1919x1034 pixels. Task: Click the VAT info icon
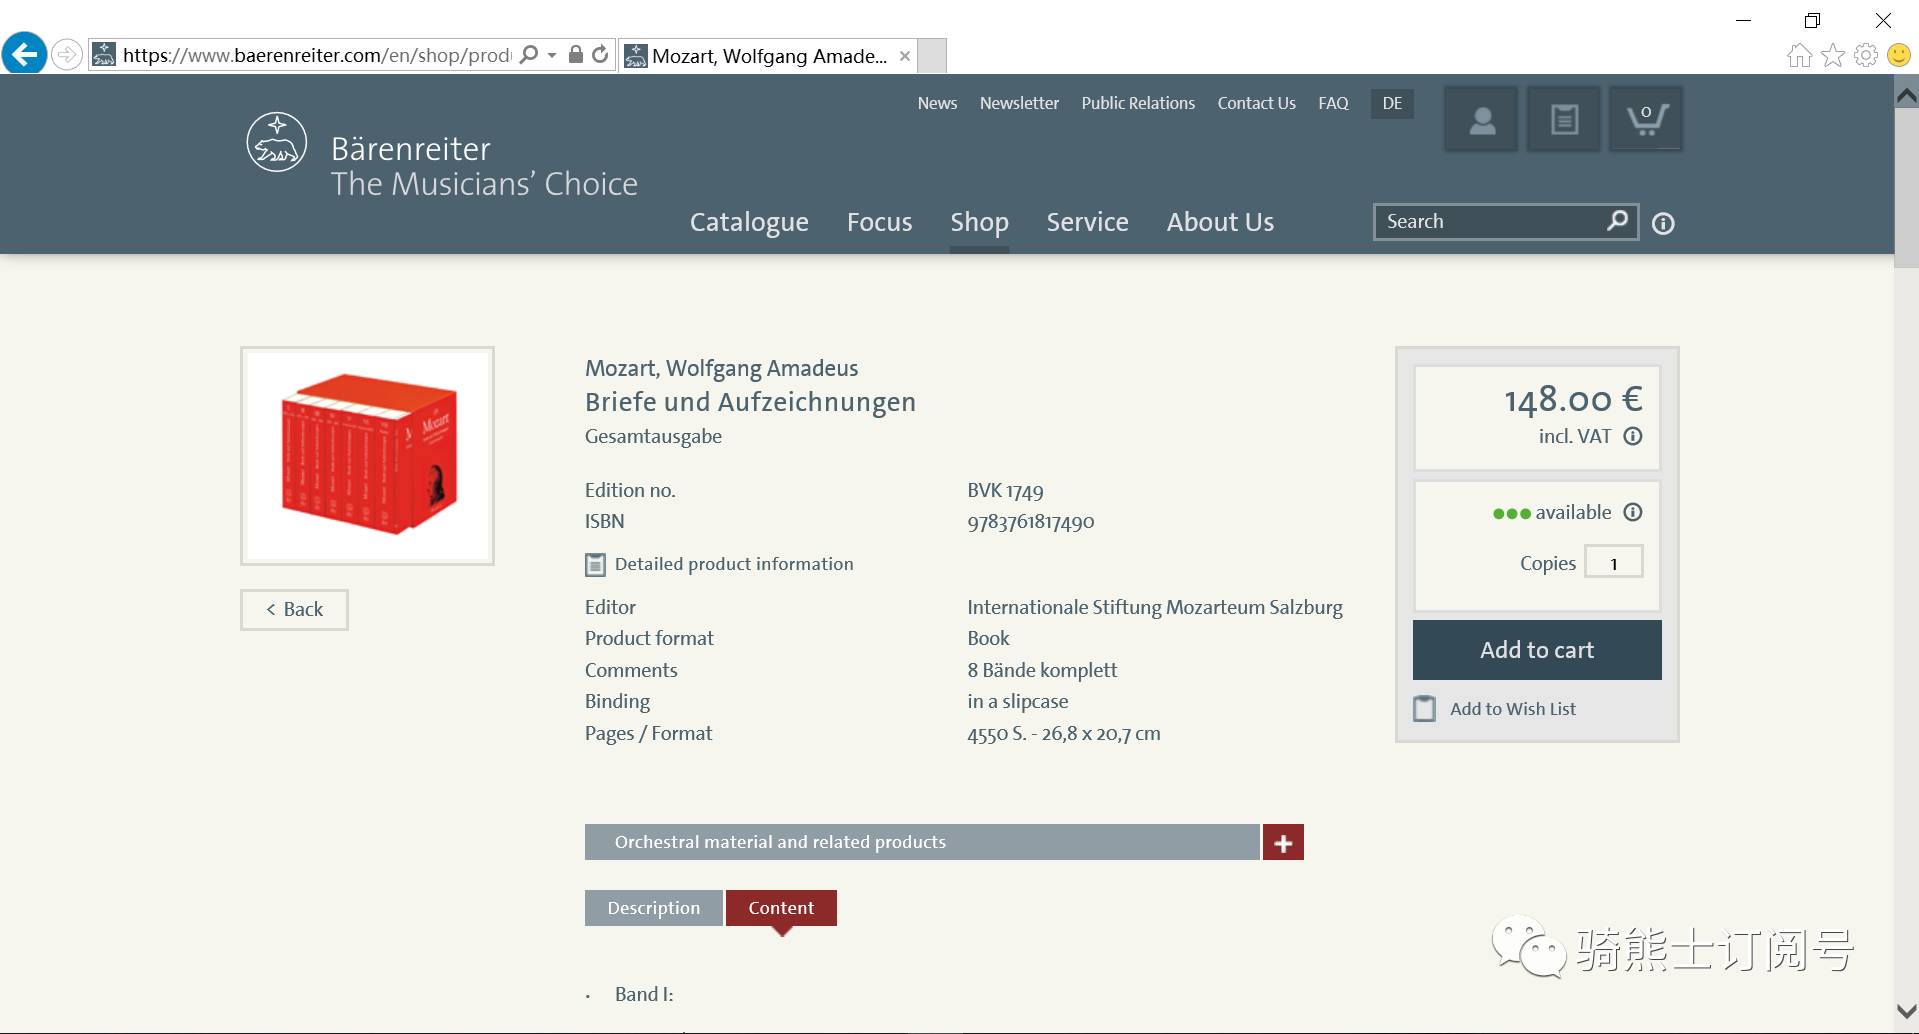1633,436
